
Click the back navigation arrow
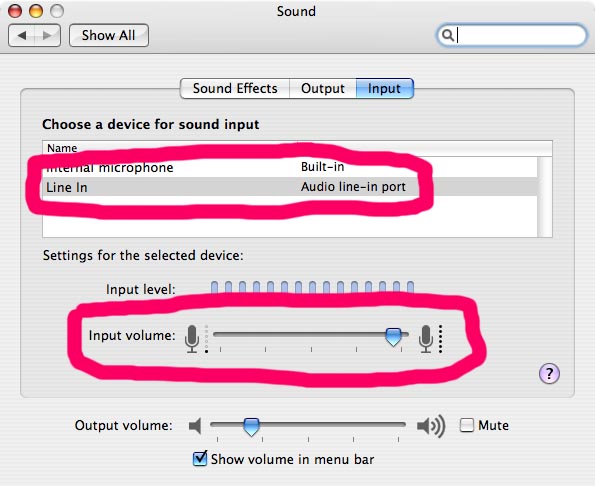pos(22,36)
